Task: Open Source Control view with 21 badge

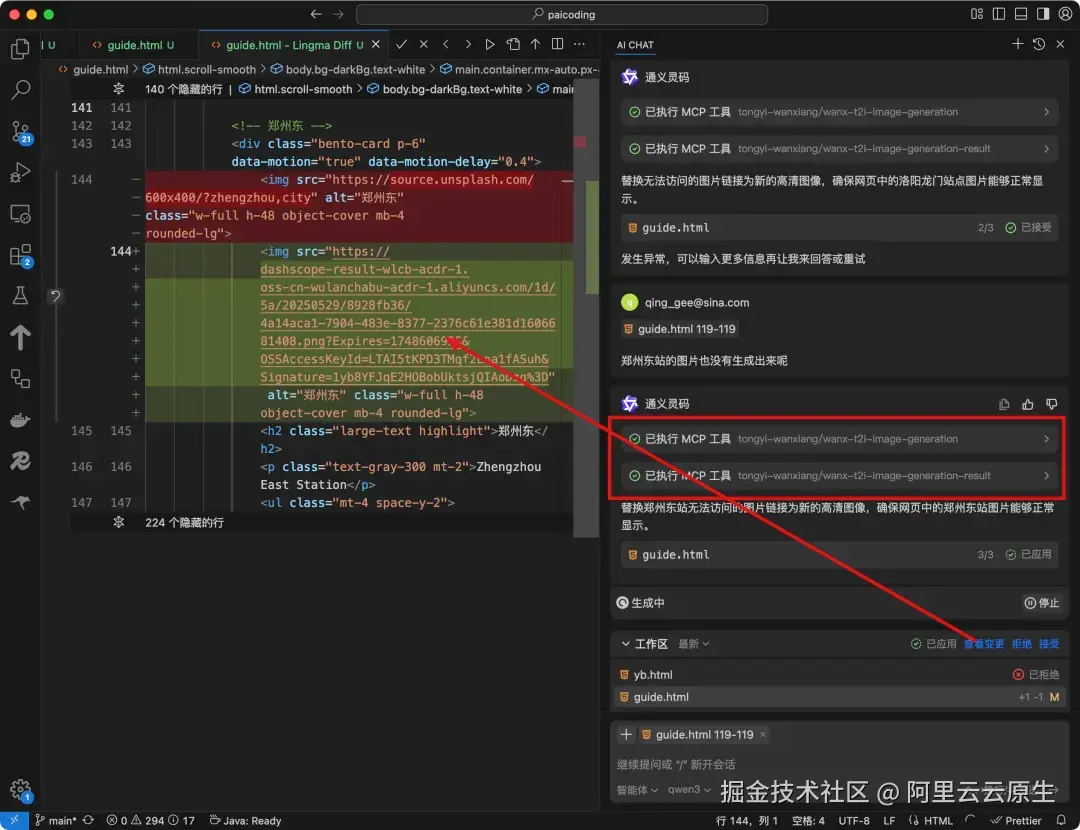Action: (21, 132)
